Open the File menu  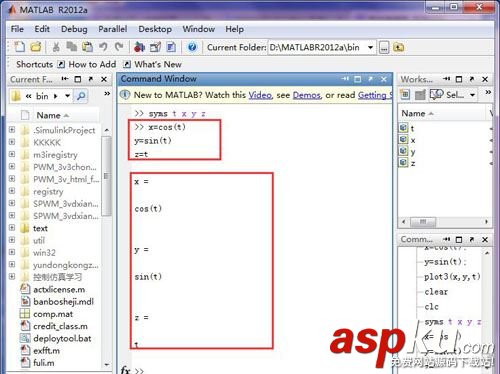[x=17, y=29]
